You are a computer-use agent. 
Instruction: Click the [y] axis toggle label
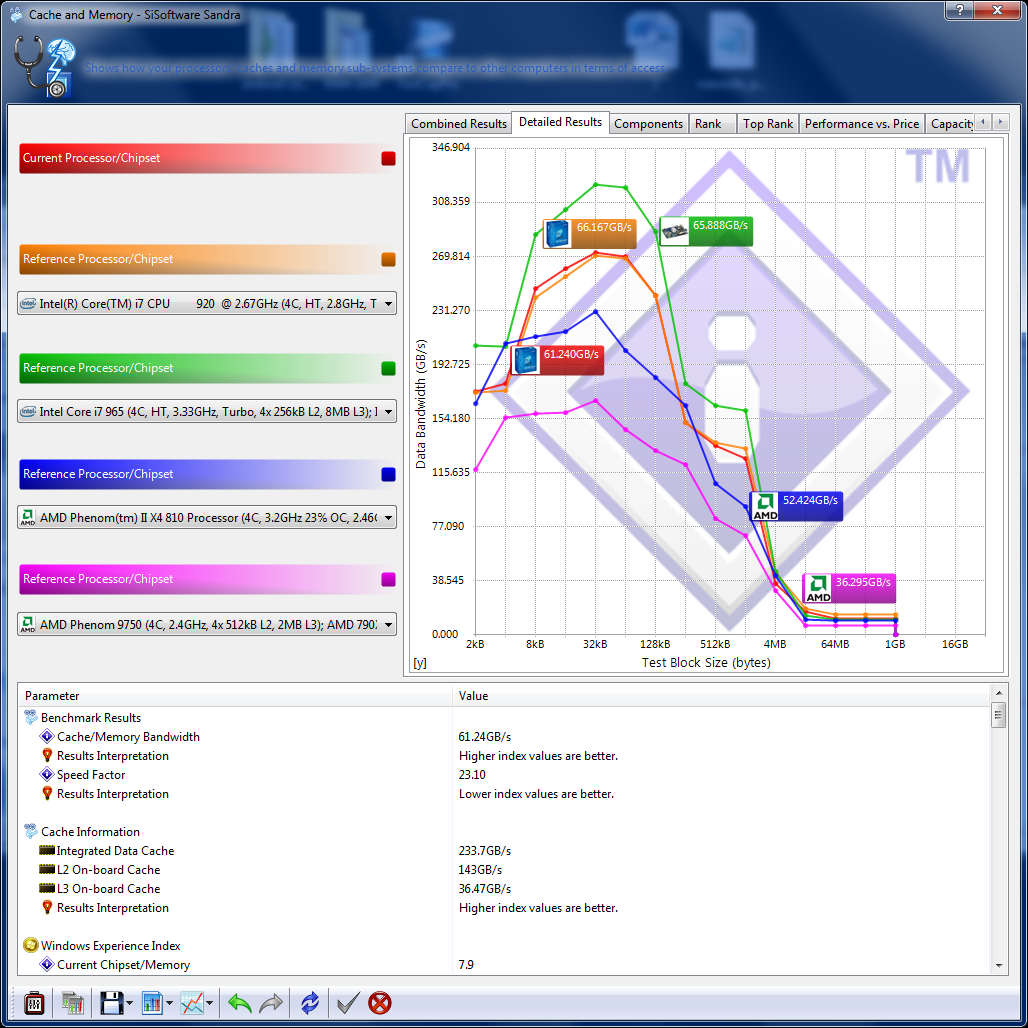click(420, 663)
